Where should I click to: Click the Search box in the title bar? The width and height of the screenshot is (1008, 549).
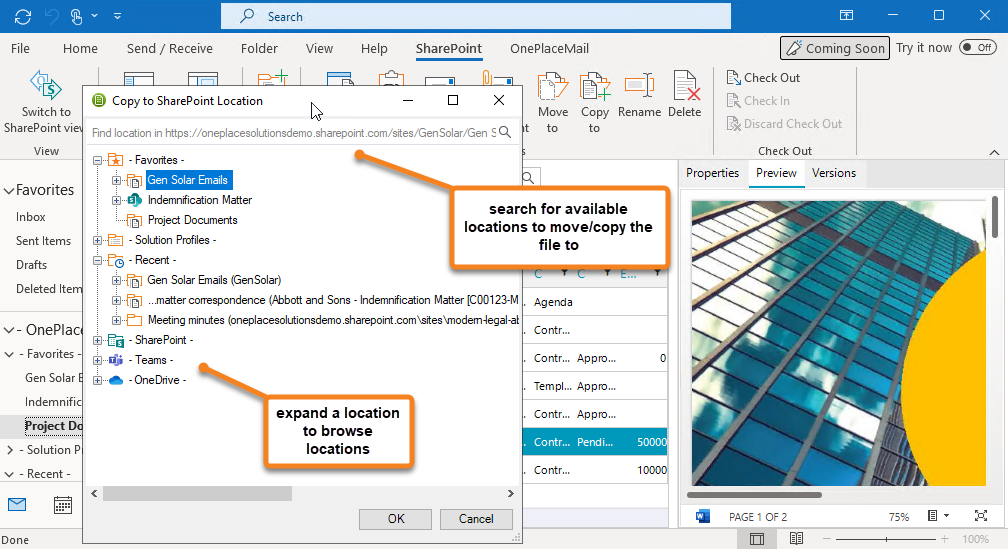tap(476, 17)
